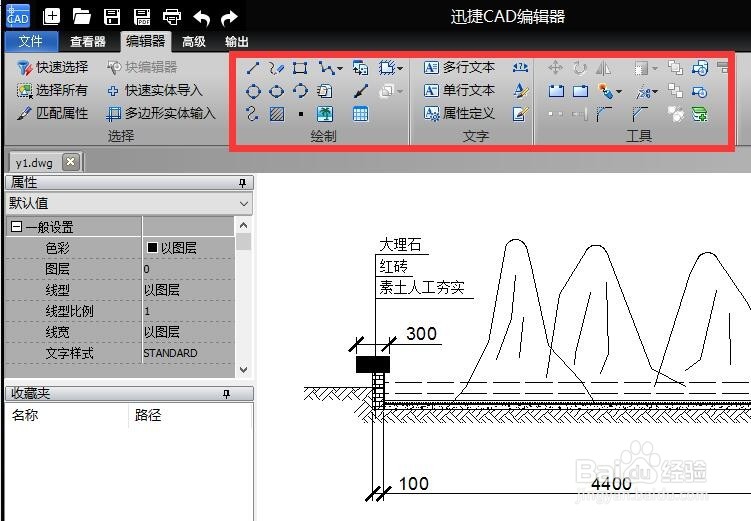
Task: Click 快速选择 button
Action: [52, 68]
